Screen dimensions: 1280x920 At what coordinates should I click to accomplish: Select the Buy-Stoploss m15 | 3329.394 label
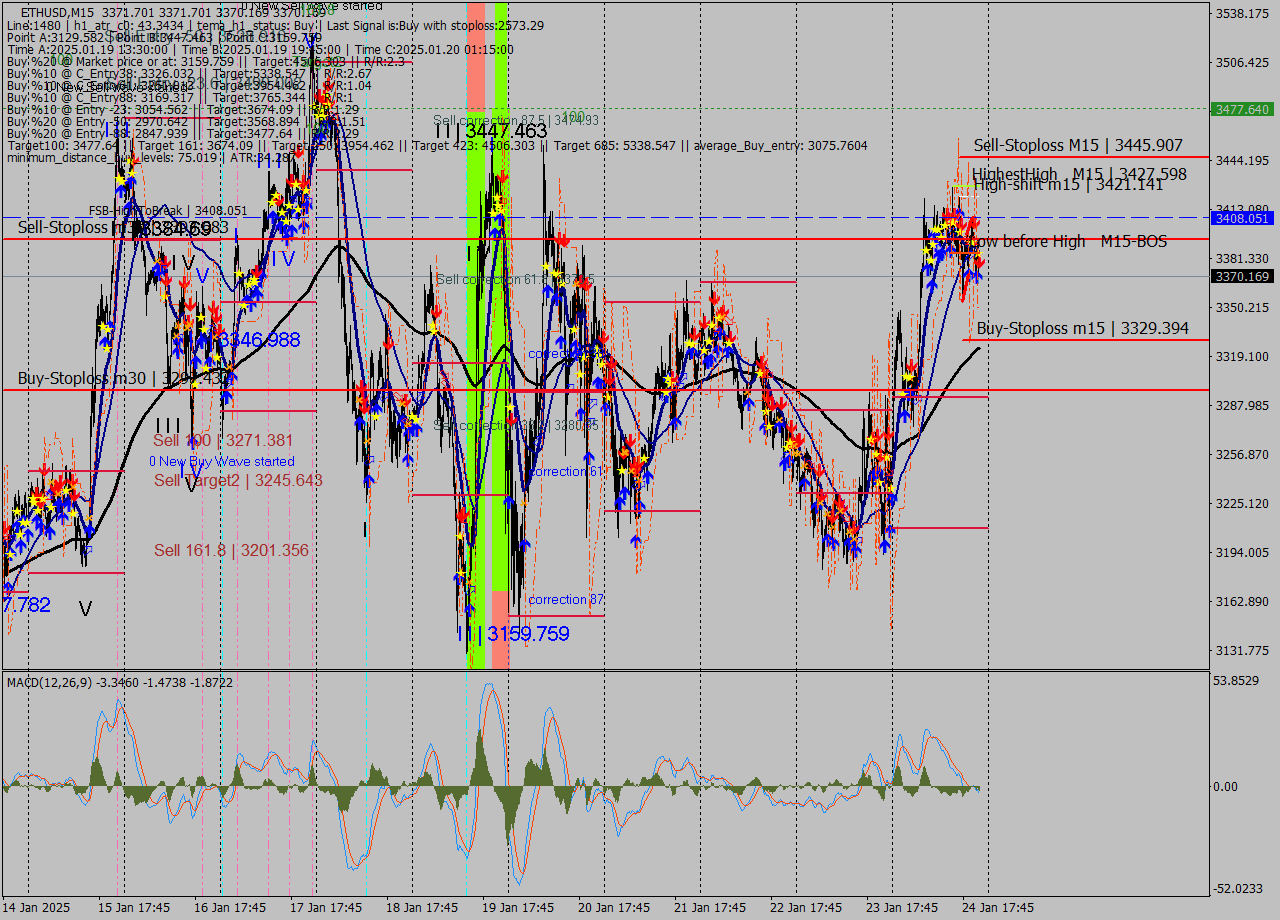click(x=1082, y=328)
